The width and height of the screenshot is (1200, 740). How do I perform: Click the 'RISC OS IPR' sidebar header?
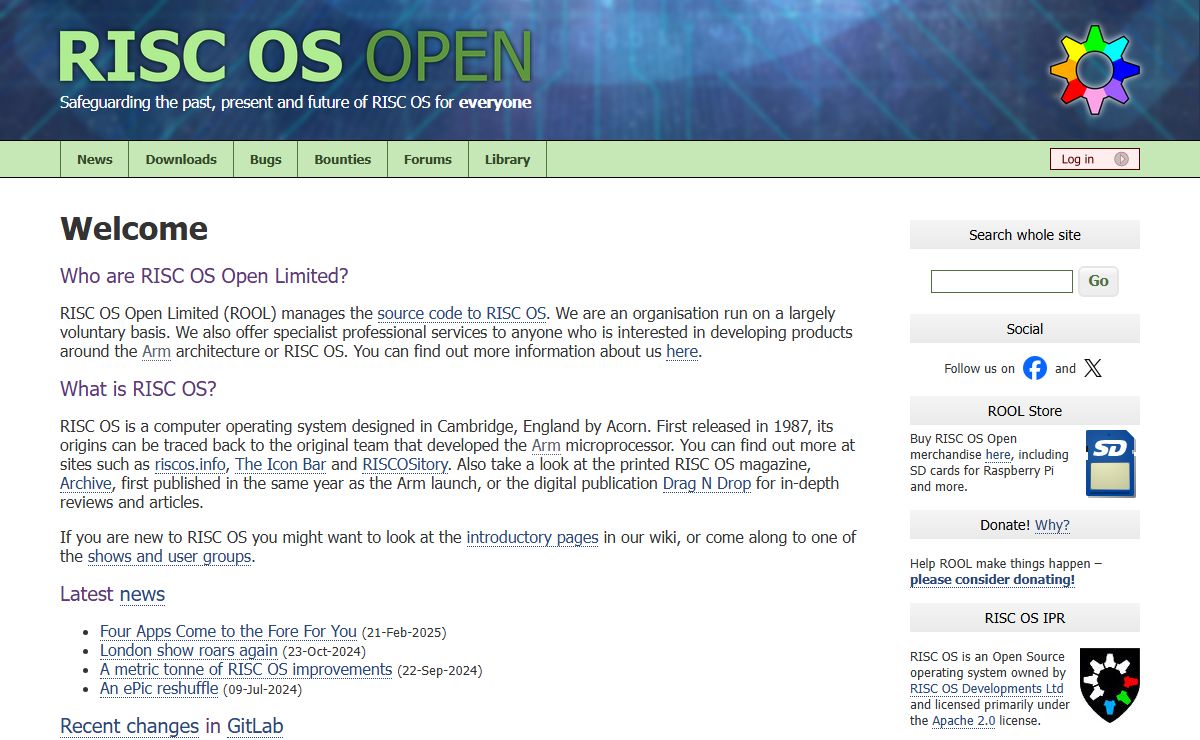coord(1025,618)
